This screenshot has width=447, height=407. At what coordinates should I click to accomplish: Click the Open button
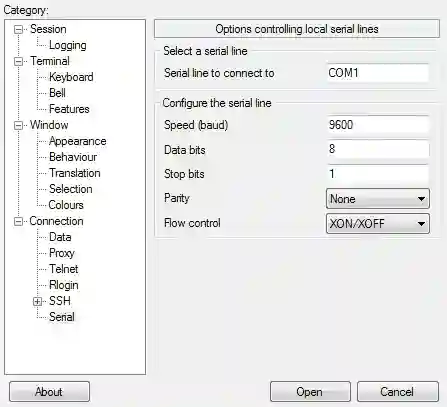[x=310, y=392]
